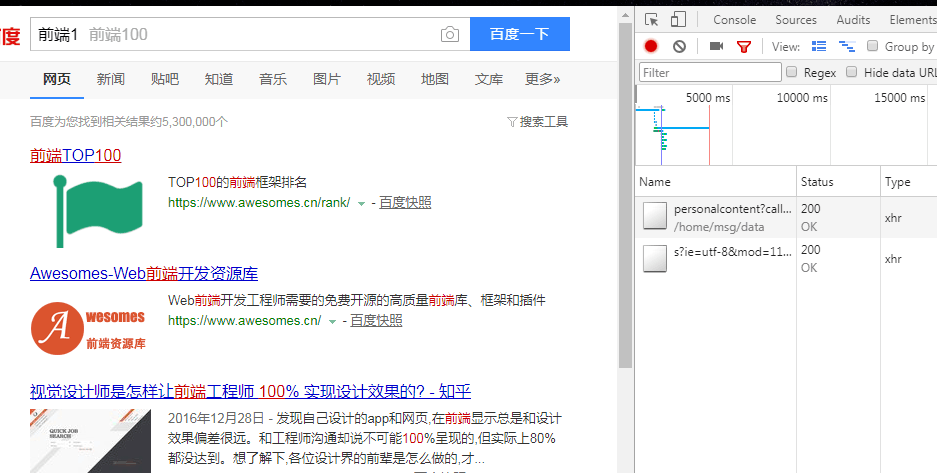Open the 贴吧 tab
Screen dimensions: 937x473
[x=165, y=79]
